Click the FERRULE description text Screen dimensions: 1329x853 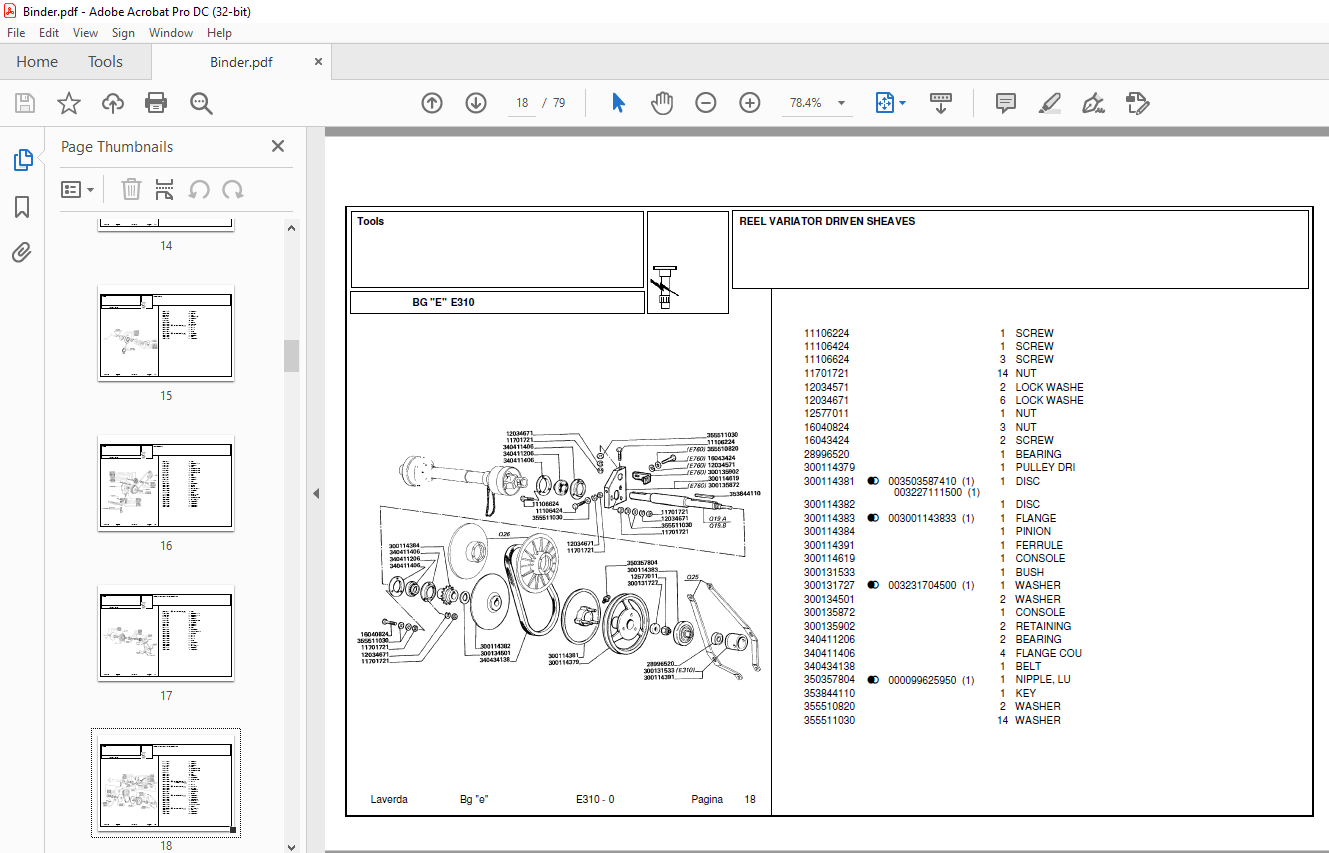[x=1039, y=545]
